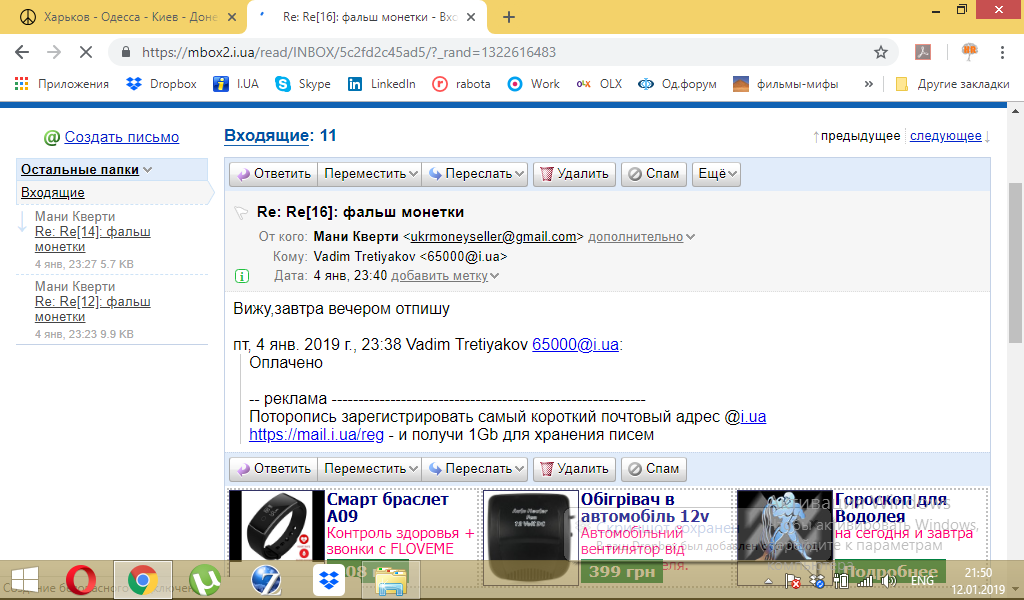Switch to the Re: Re[16]: фальш монетки tab
This screenshot has height=600, width=1024.
point(368,17)
